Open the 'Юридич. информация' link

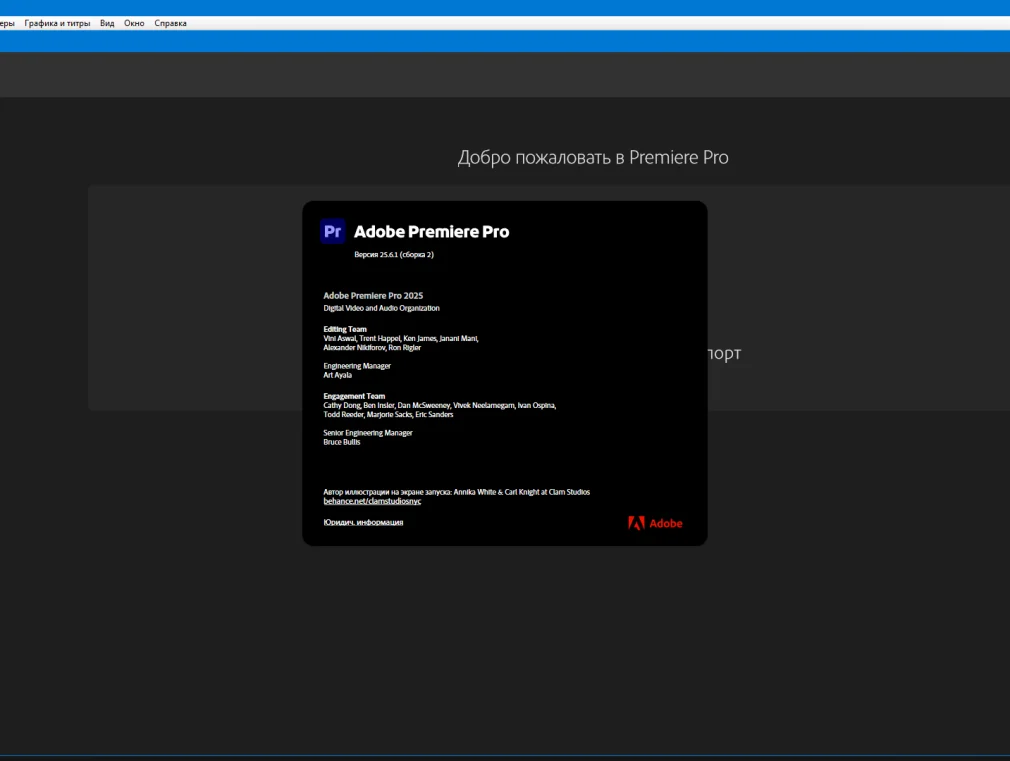coord(363,522)
